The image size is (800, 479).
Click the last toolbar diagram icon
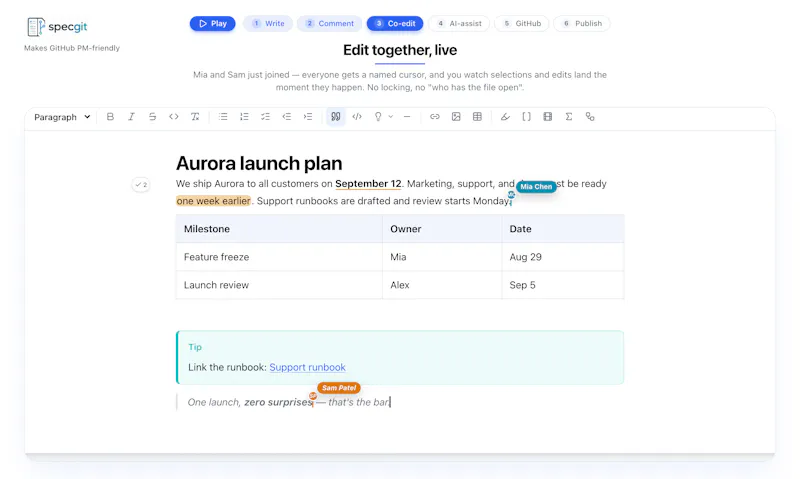click(590, 117)
